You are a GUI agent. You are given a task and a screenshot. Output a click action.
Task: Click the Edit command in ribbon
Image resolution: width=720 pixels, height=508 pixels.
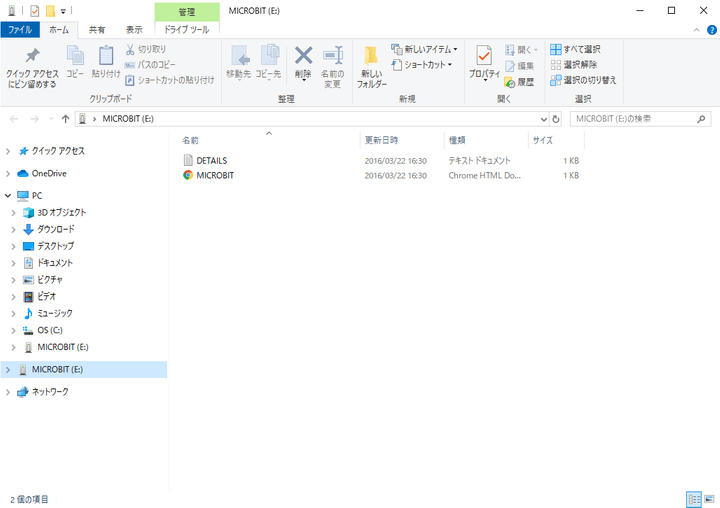coord(519,66)
